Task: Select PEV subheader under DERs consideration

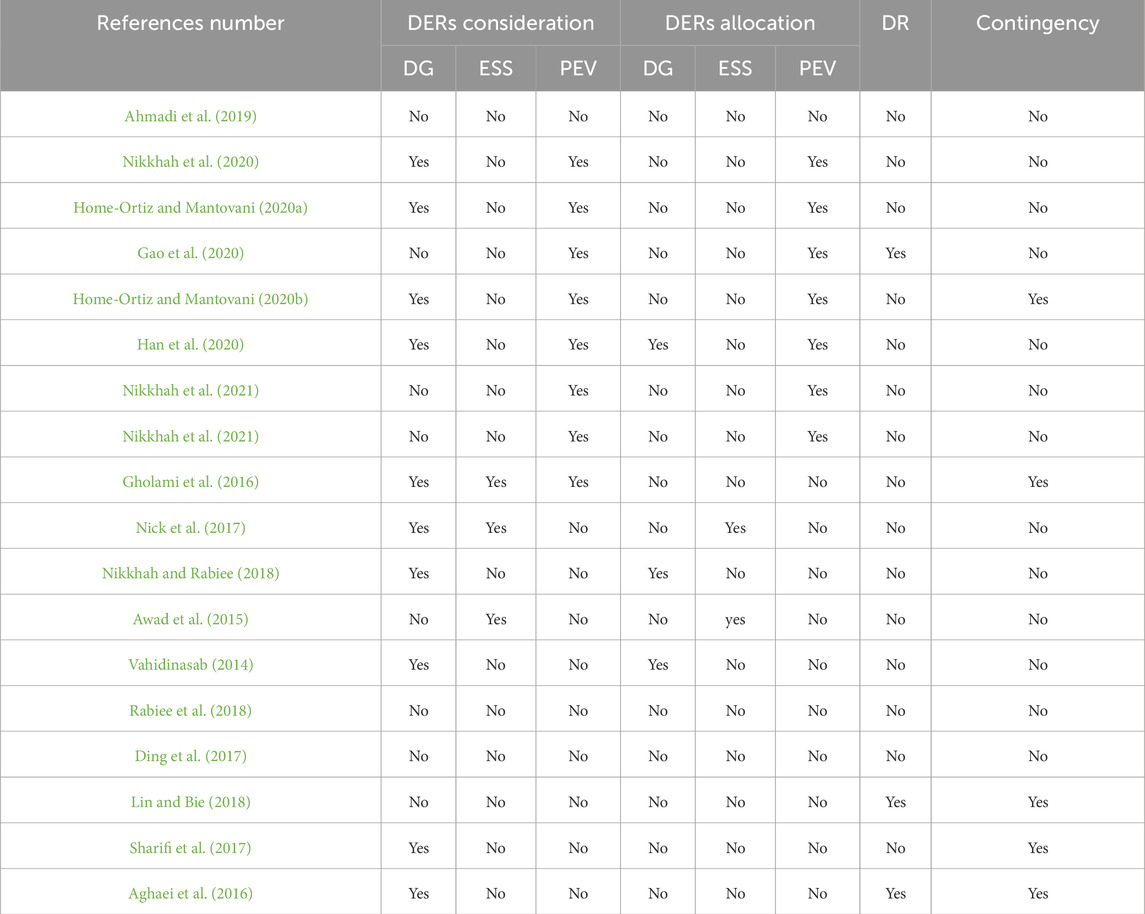Action: click(578, 69)
